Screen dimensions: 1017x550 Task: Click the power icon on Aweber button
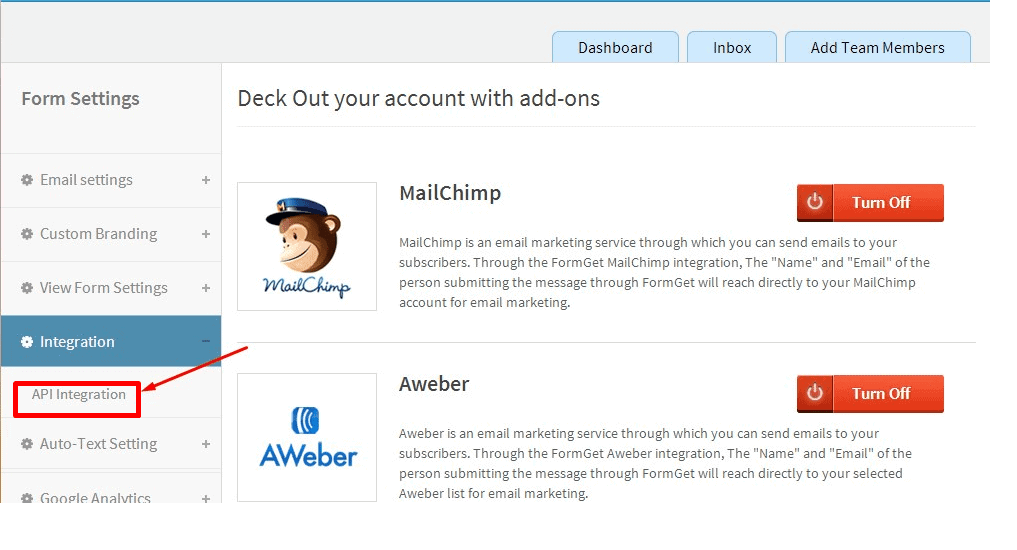pyautogui.click(x=815, y=393)
